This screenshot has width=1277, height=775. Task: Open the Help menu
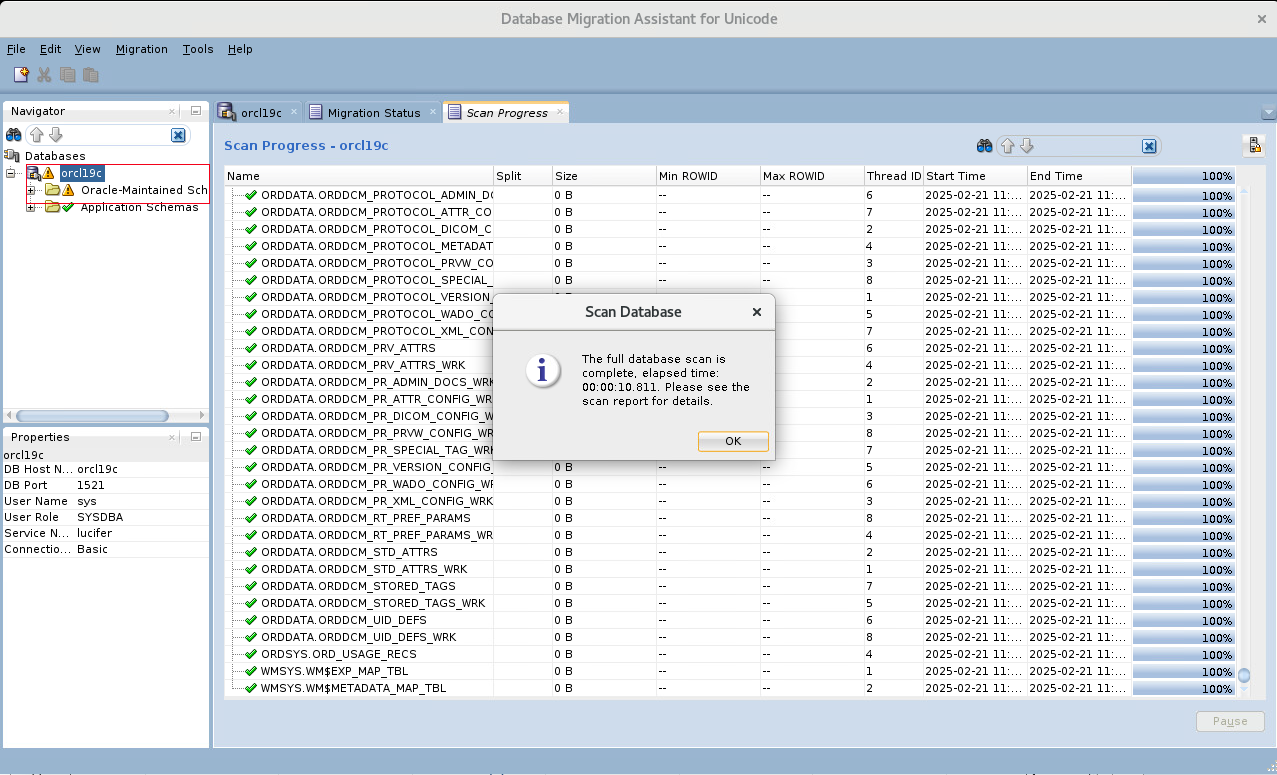point(240,49)
